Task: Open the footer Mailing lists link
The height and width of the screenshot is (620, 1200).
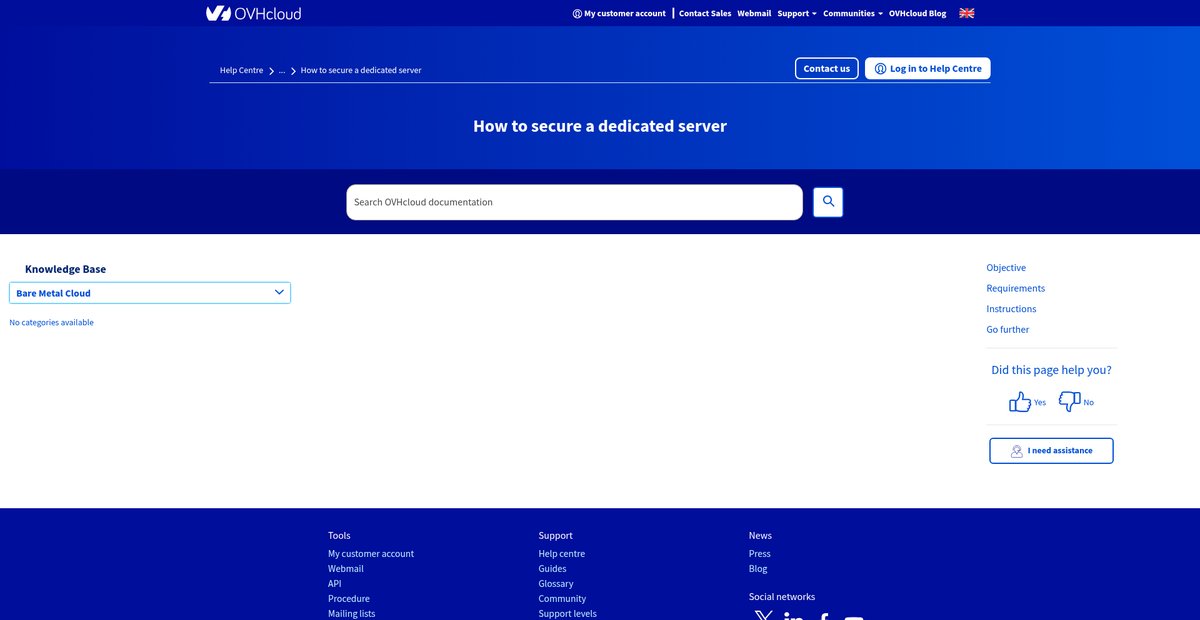Action: 352,614
